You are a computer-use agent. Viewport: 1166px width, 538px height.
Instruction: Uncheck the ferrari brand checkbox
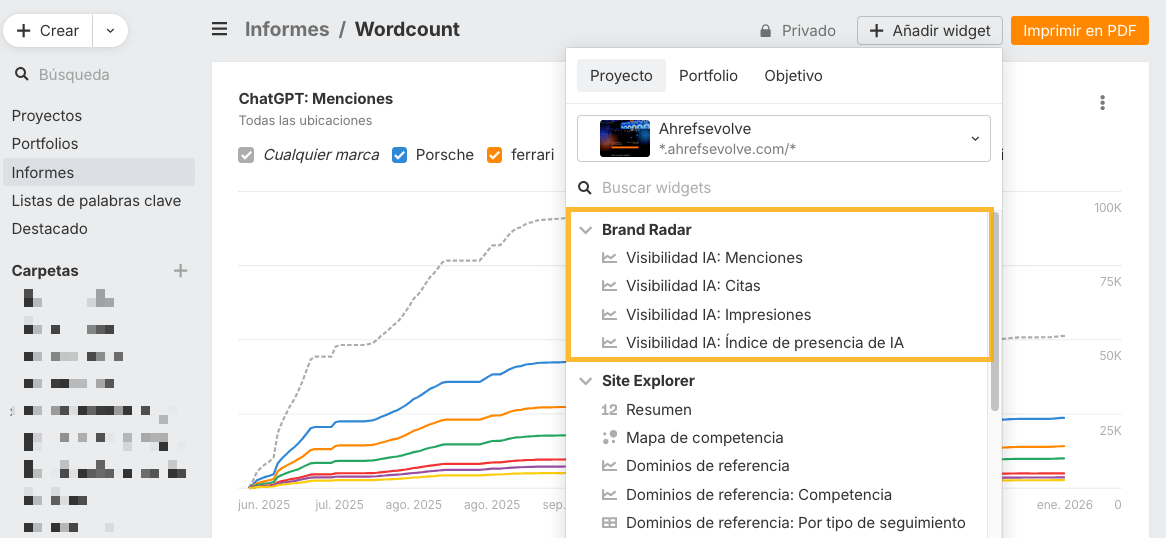pyautogui.click(x=494, y=155)
